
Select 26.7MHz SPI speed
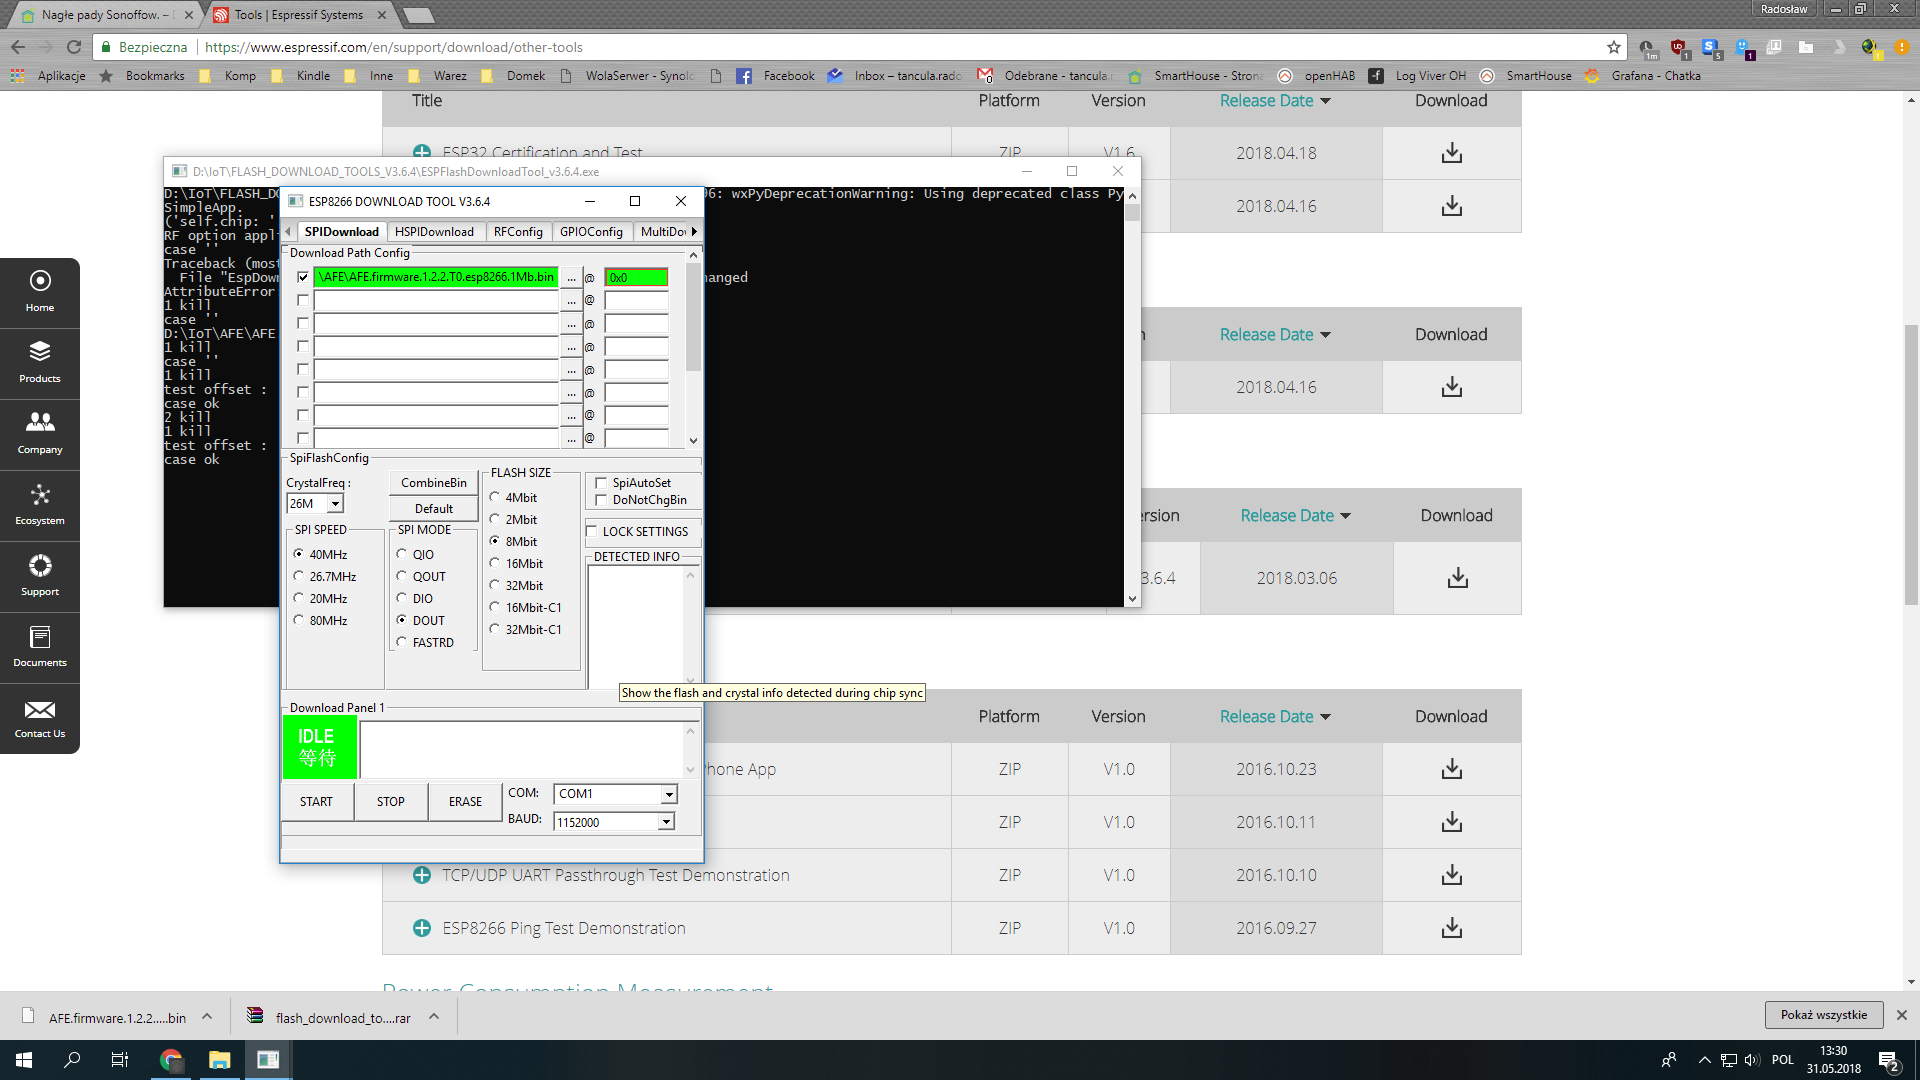tap(298, 576)
